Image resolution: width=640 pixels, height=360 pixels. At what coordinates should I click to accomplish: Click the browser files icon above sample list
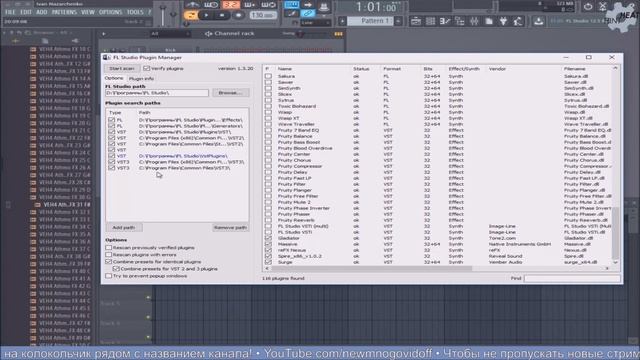[45, 41]
